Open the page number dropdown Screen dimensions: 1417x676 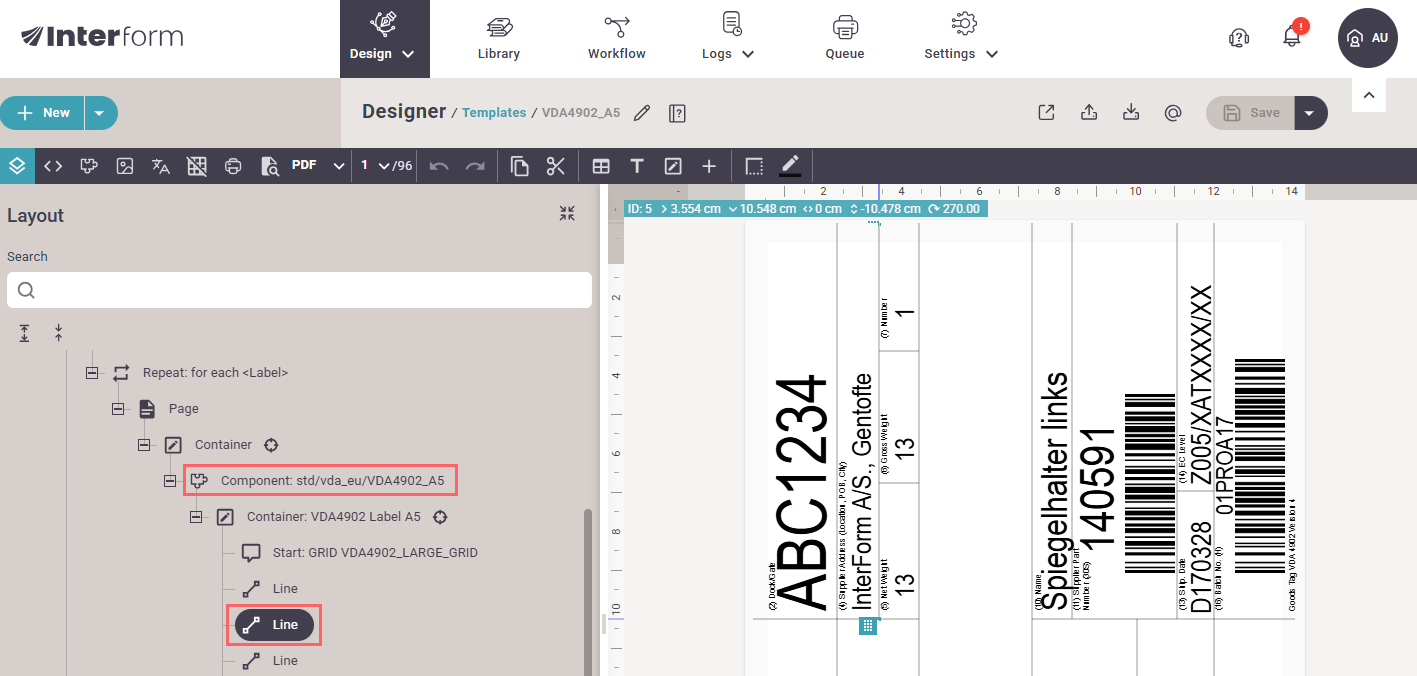(376, 166)
